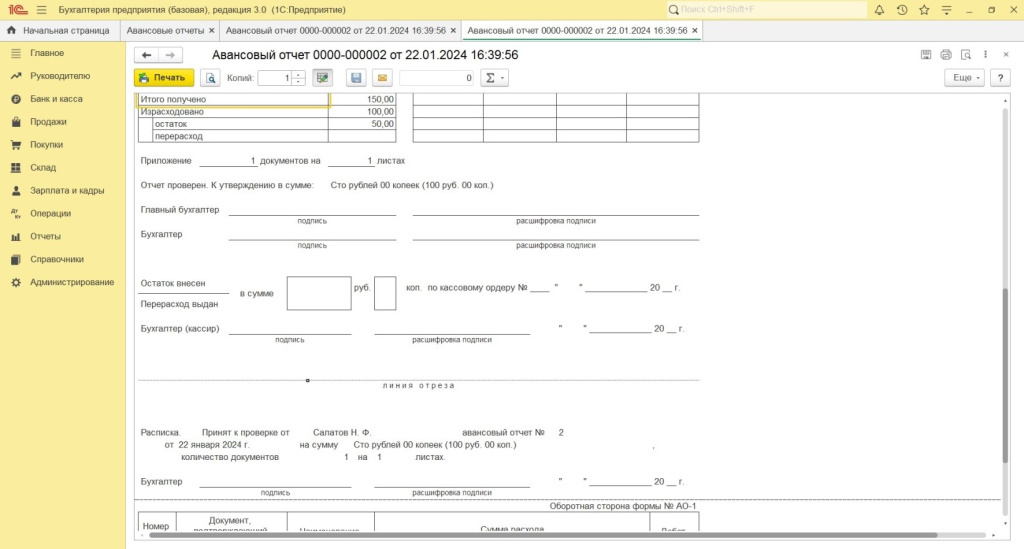Viewport: 1024px width, 549px height.
Task: Open the notifications bell icon
Action: tap(879, 10)
